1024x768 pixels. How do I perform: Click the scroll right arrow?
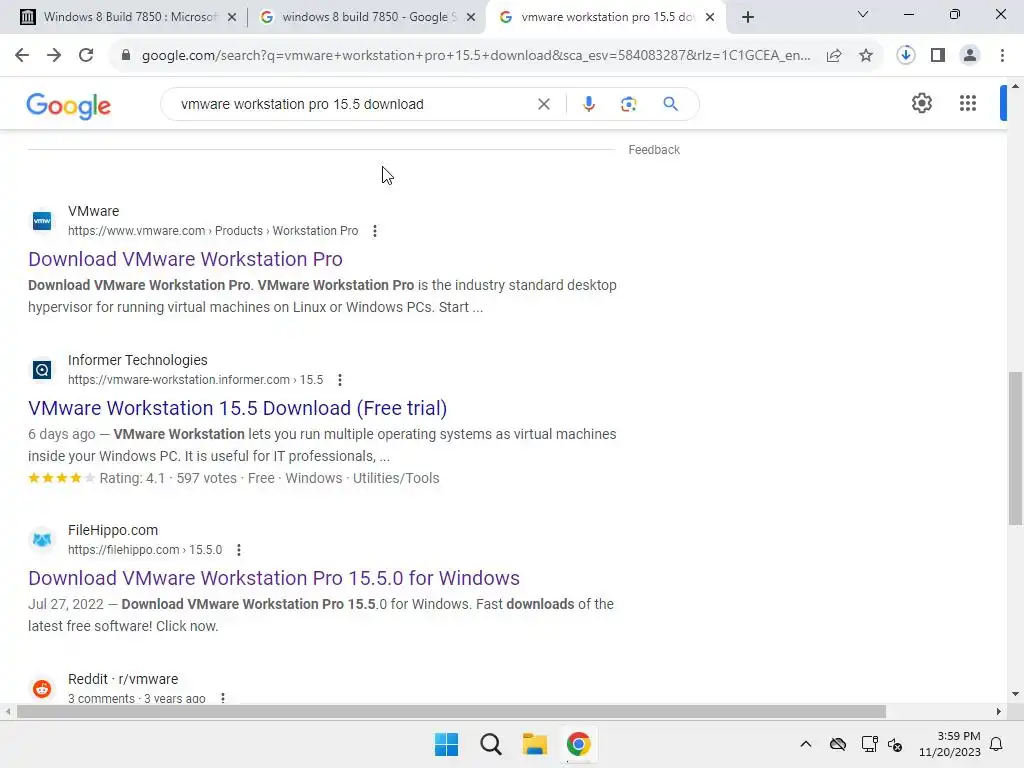tap(999, 711)
